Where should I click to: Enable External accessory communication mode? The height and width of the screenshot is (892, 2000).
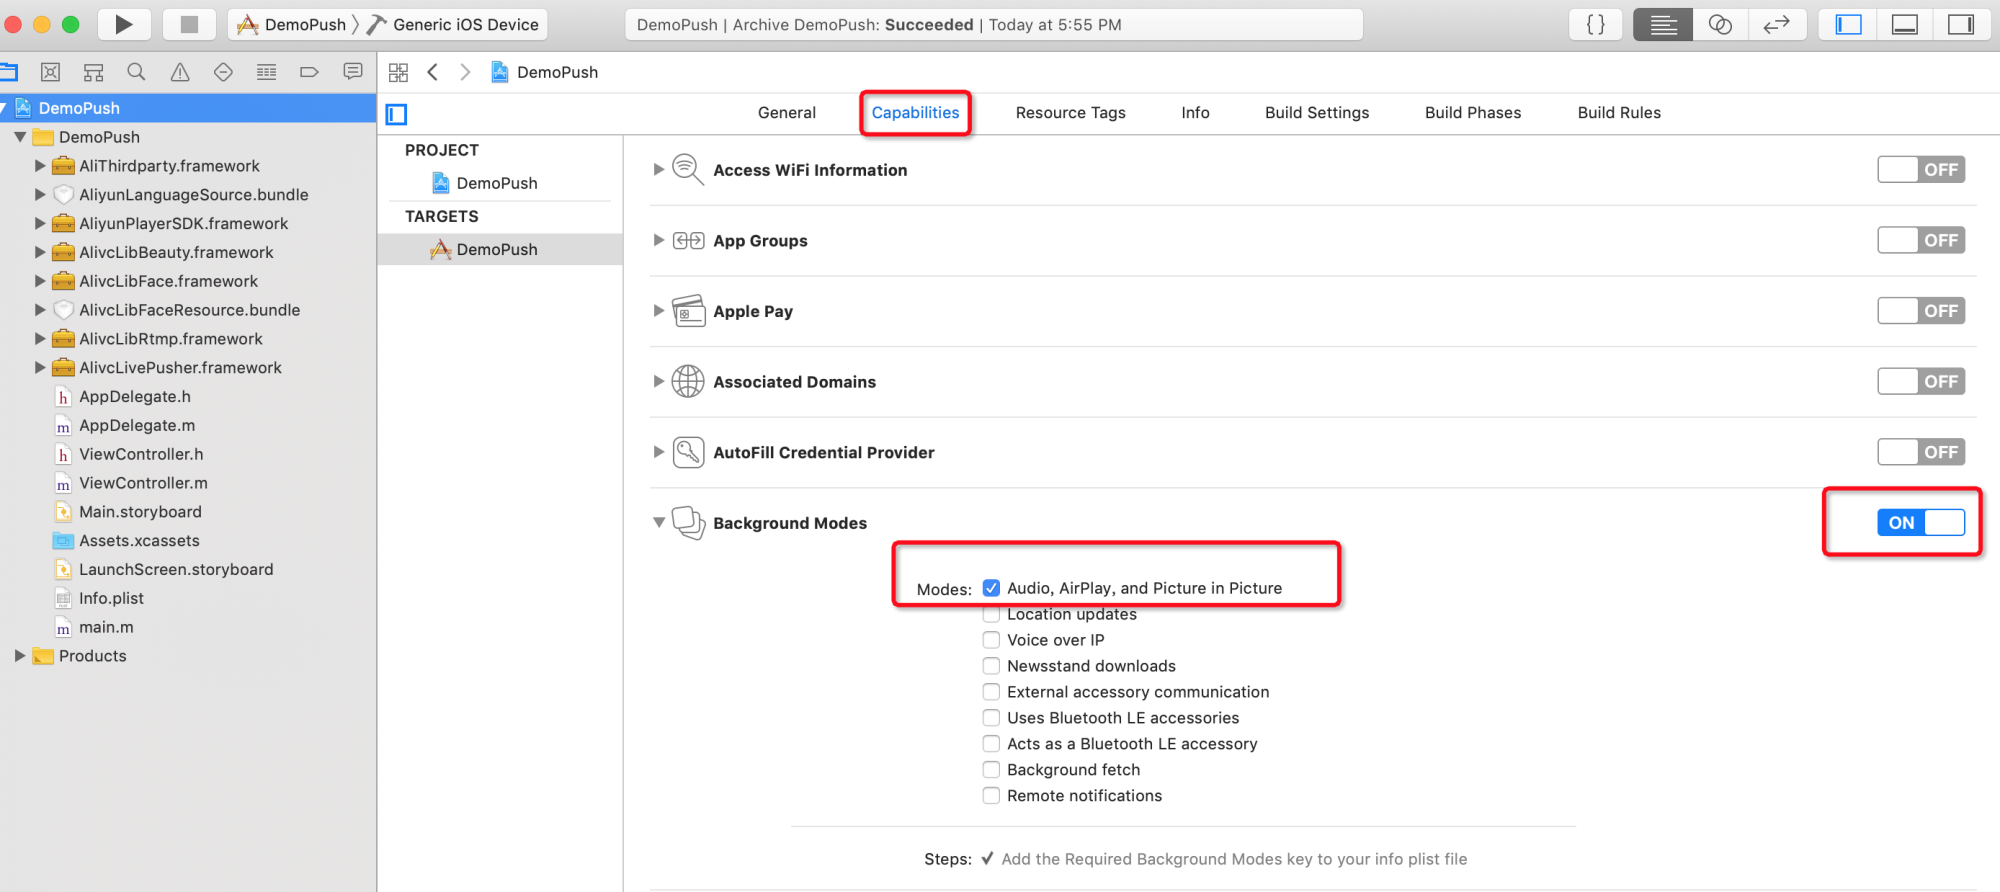[x=991, y=692]
